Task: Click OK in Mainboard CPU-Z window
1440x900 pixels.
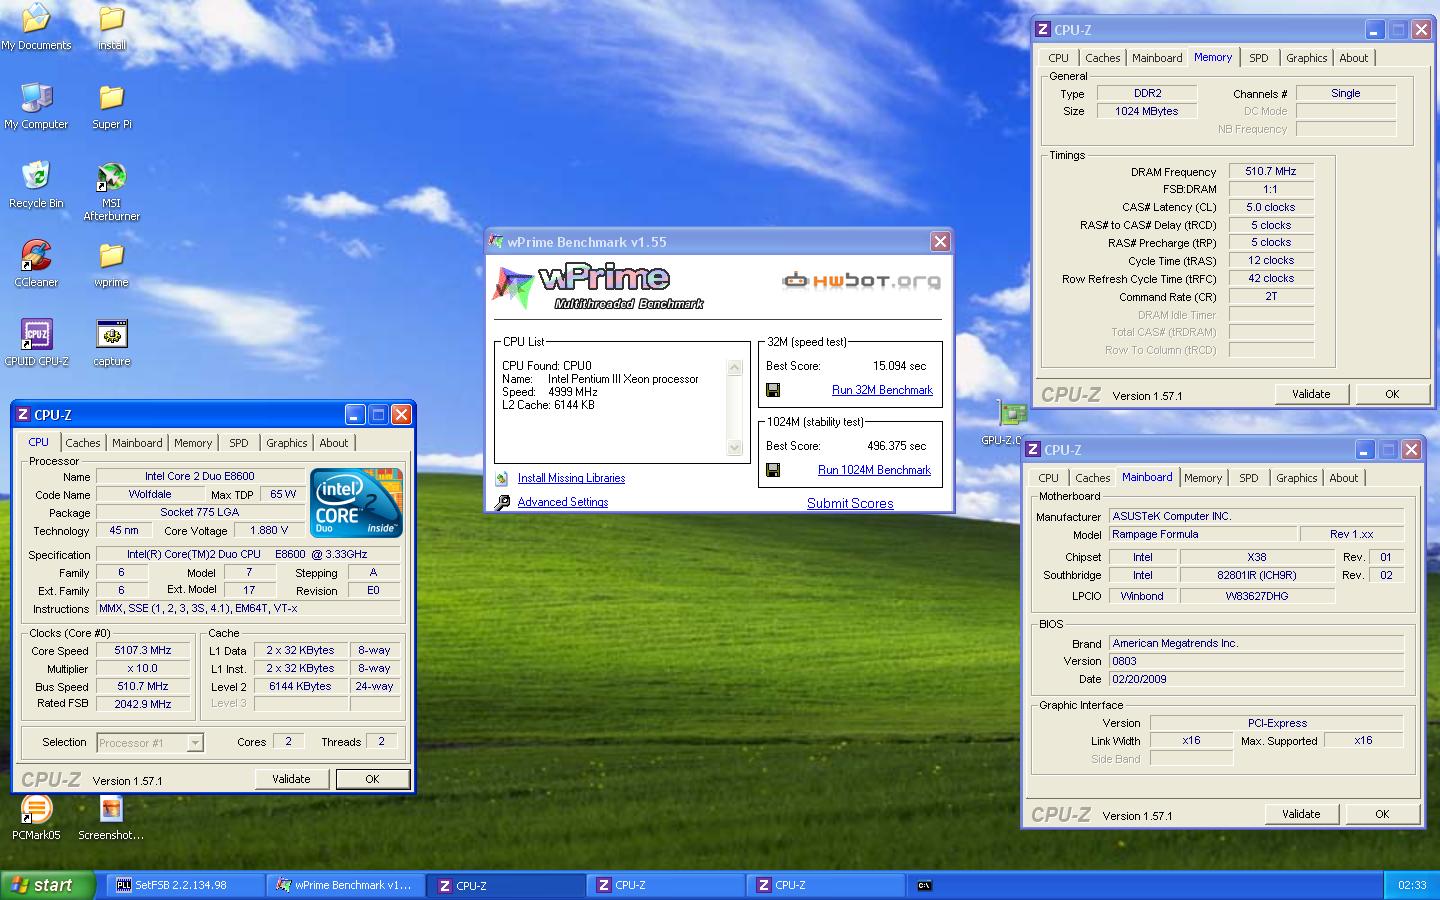Action: 1382,814
